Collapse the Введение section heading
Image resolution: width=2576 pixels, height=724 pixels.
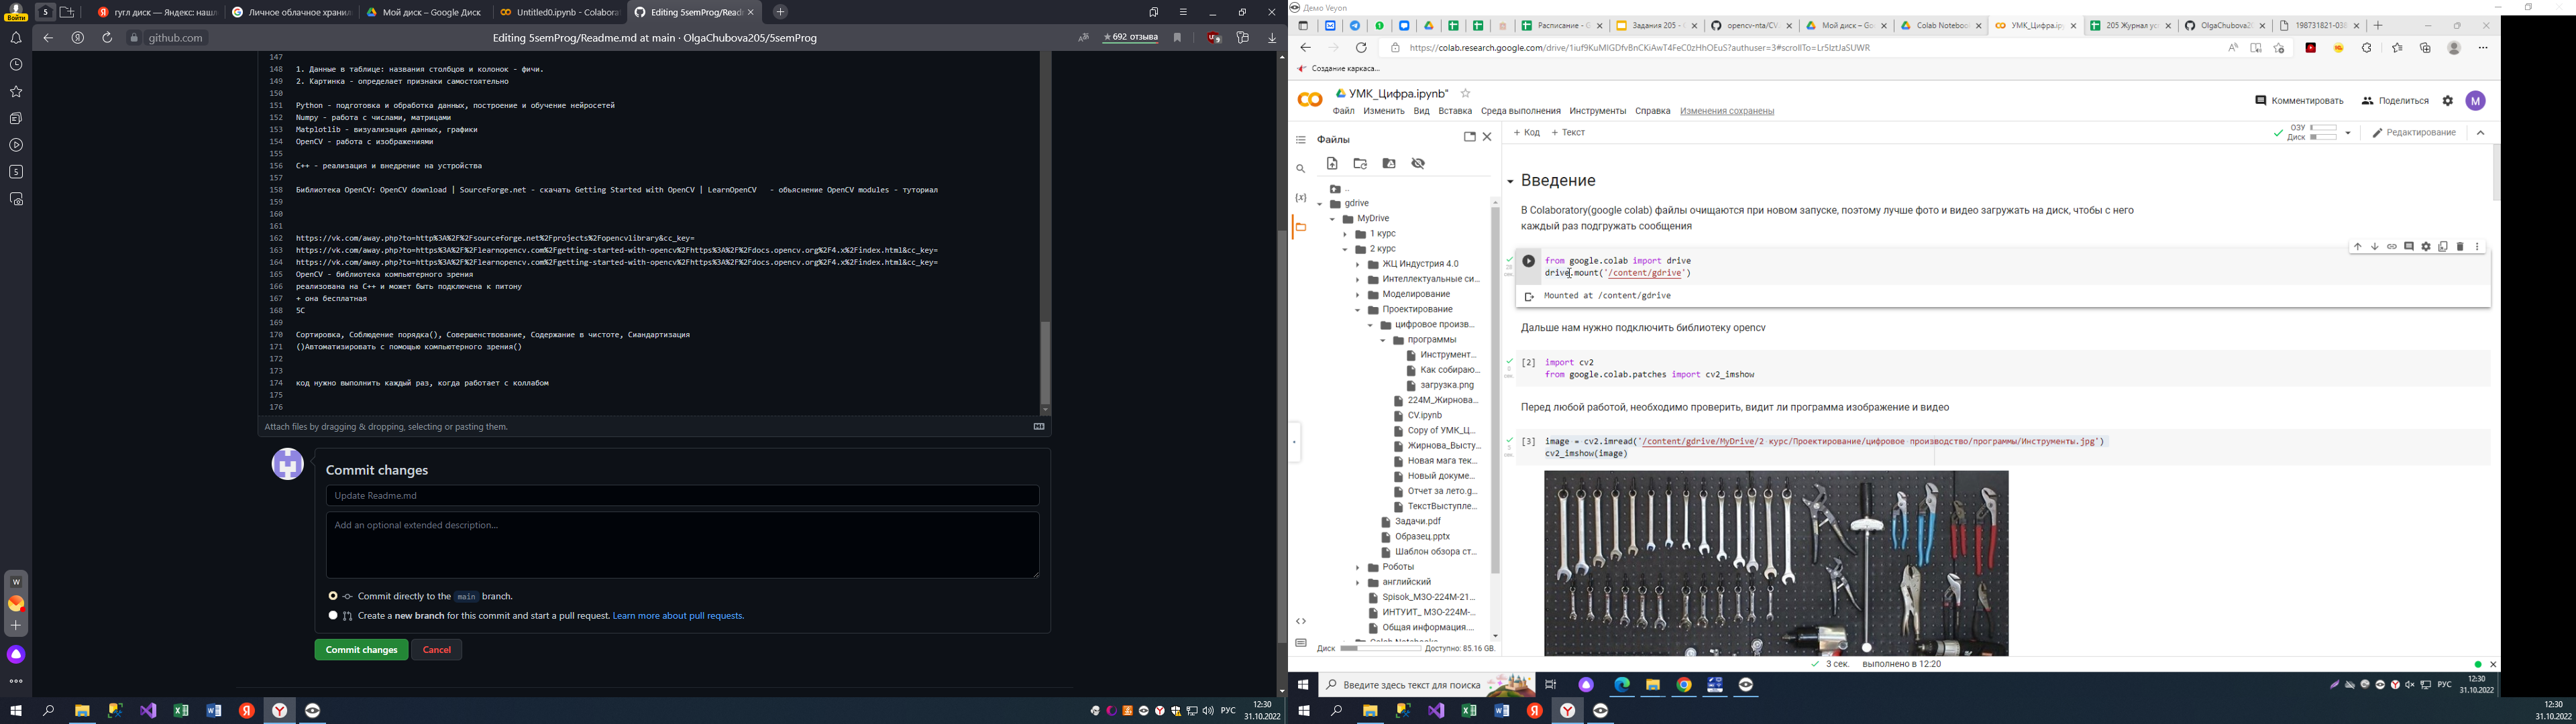pos(1510,182)
